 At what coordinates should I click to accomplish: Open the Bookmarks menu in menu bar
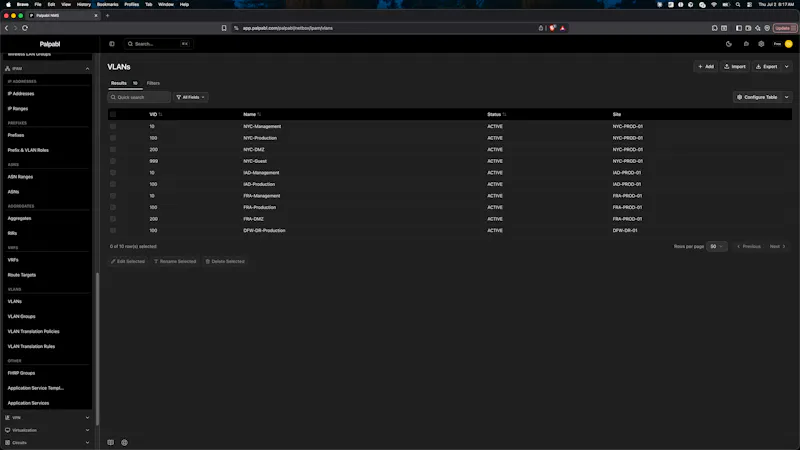107,5
